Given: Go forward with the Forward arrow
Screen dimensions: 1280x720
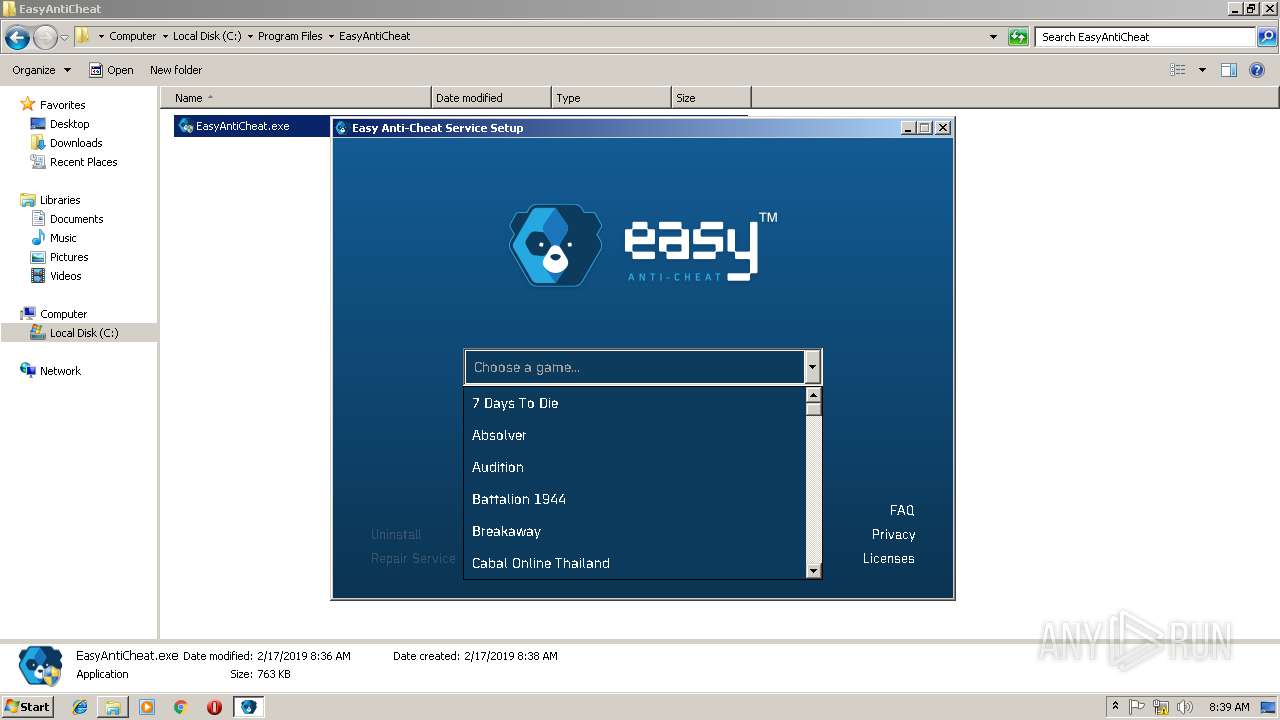Looking at the screenshot, I should coord(45,37).
